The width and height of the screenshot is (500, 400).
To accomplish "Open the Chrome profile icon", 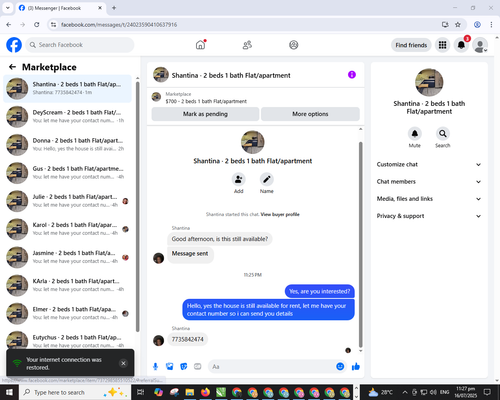I will pos(477,25).
